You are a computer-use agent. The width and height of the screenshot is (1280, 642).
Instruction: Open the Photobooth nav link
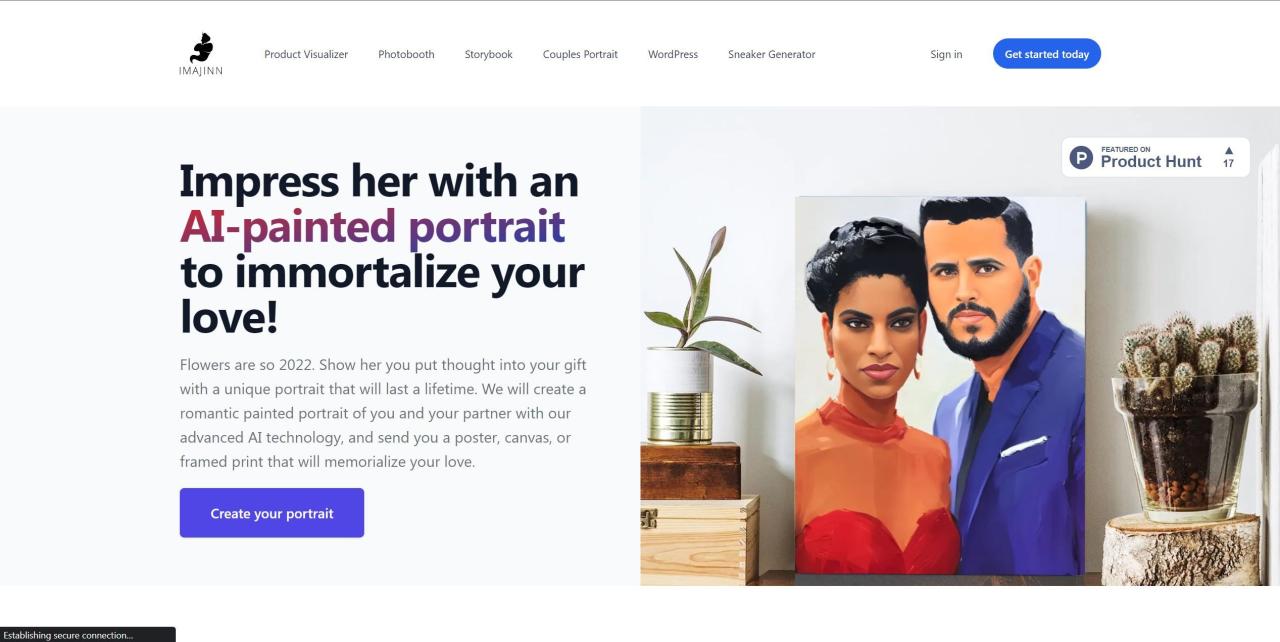tap(406, 54)
